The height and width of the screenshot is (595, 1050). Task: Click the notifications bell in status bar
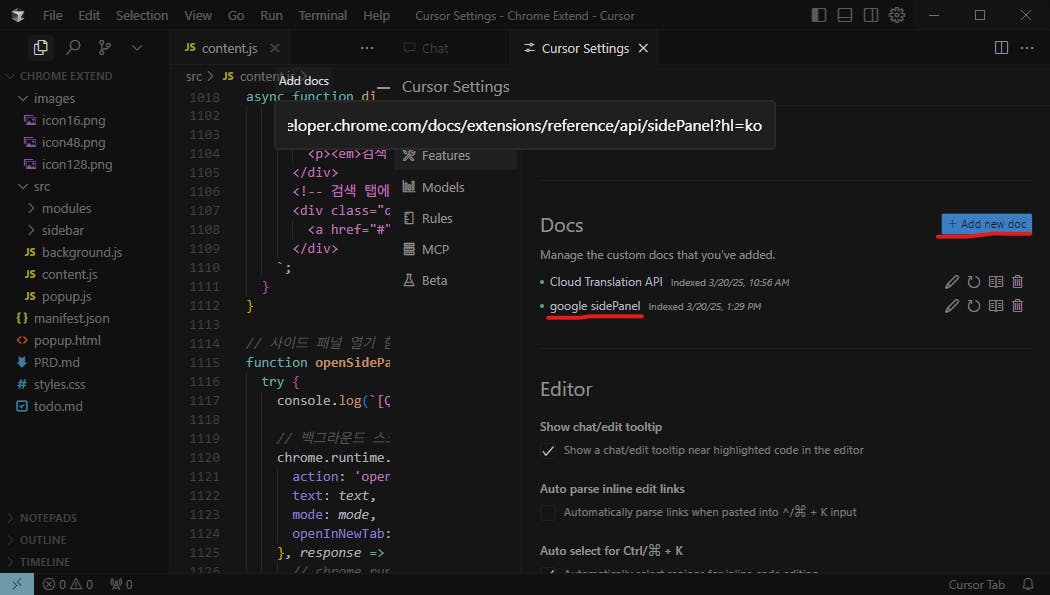[1028, 584]
